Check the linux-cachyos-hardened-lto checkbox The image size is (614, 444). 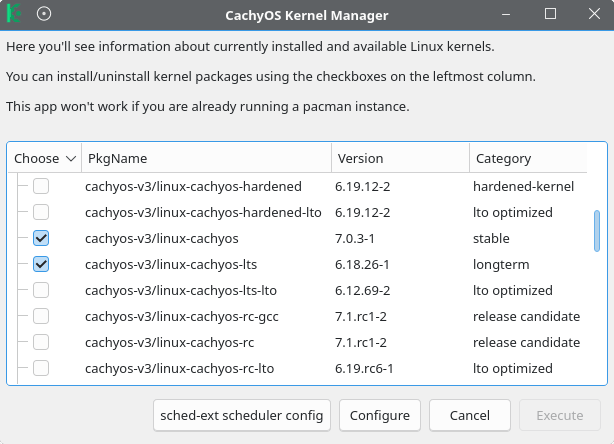tap(41, 212)
